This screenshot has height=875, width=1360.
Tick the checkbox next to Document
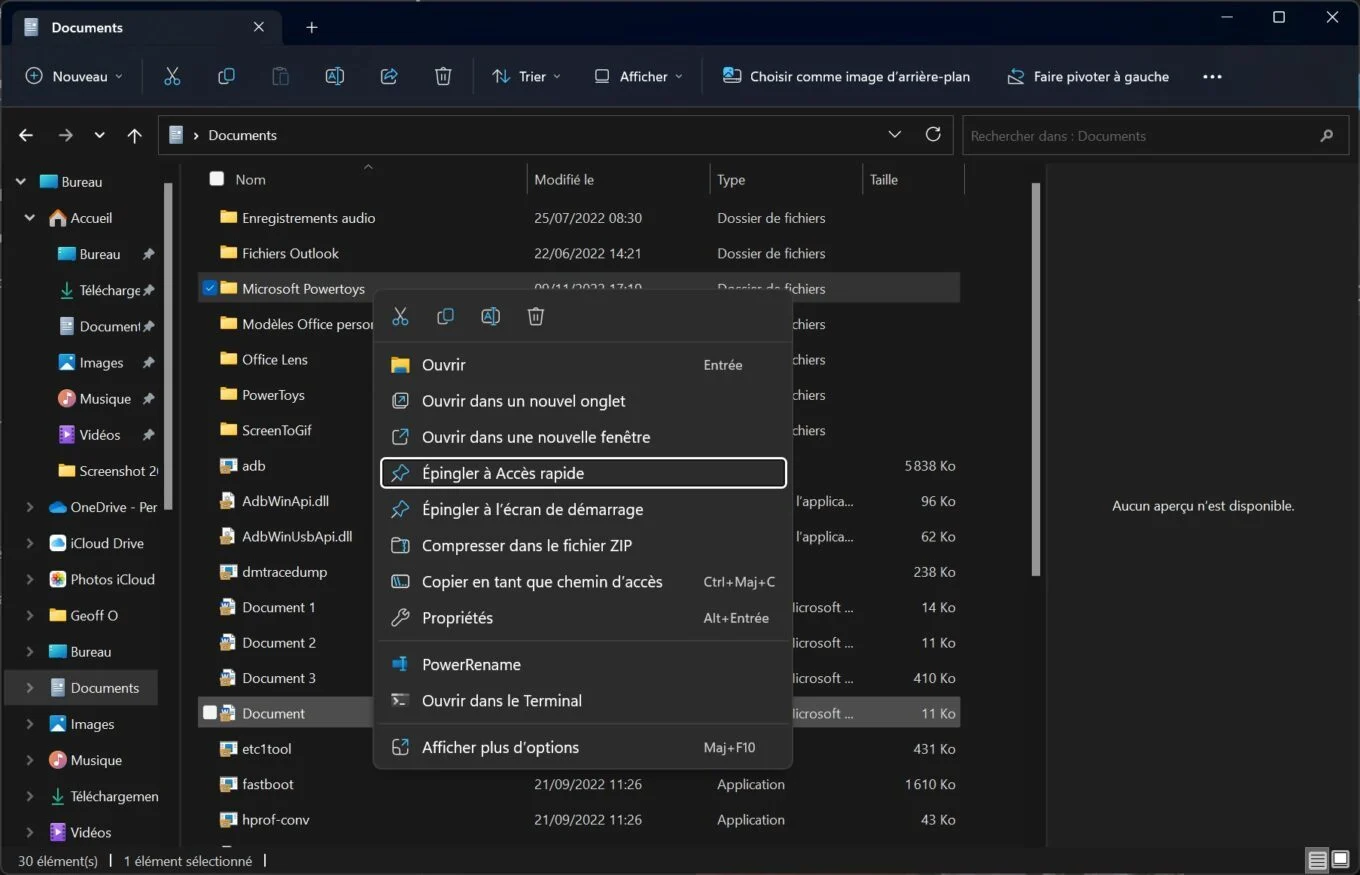pos(209,713)
